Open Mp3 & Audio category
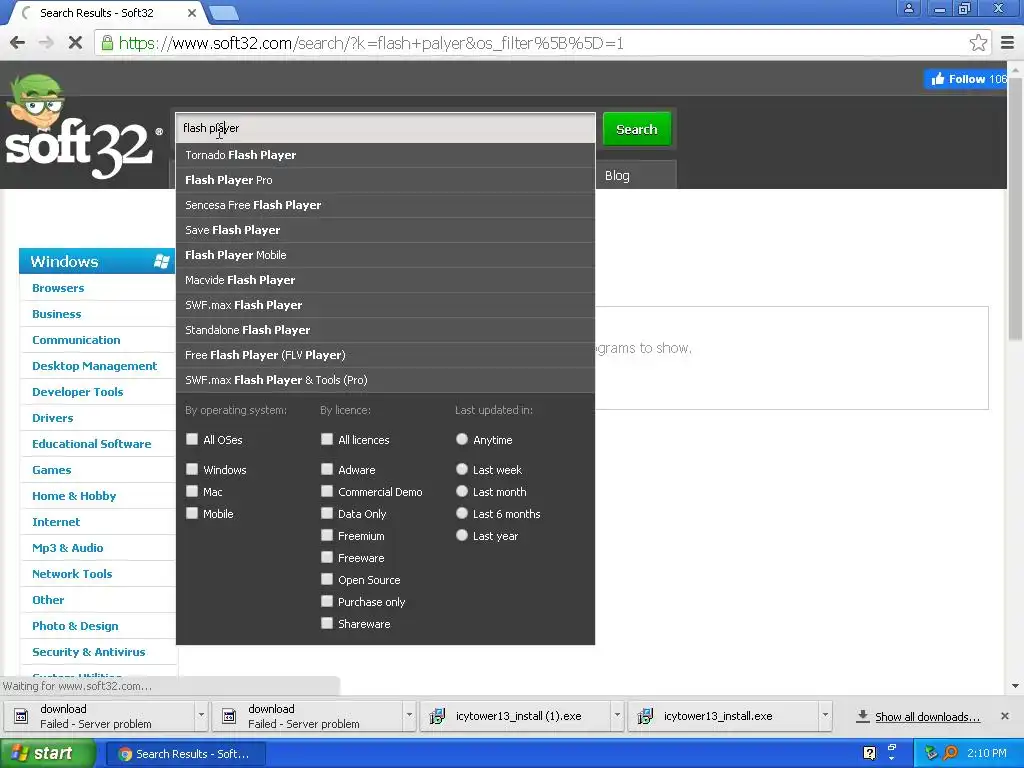Image resolution: width=1024 pixels, height=768 pixels. tap(68, 548)
